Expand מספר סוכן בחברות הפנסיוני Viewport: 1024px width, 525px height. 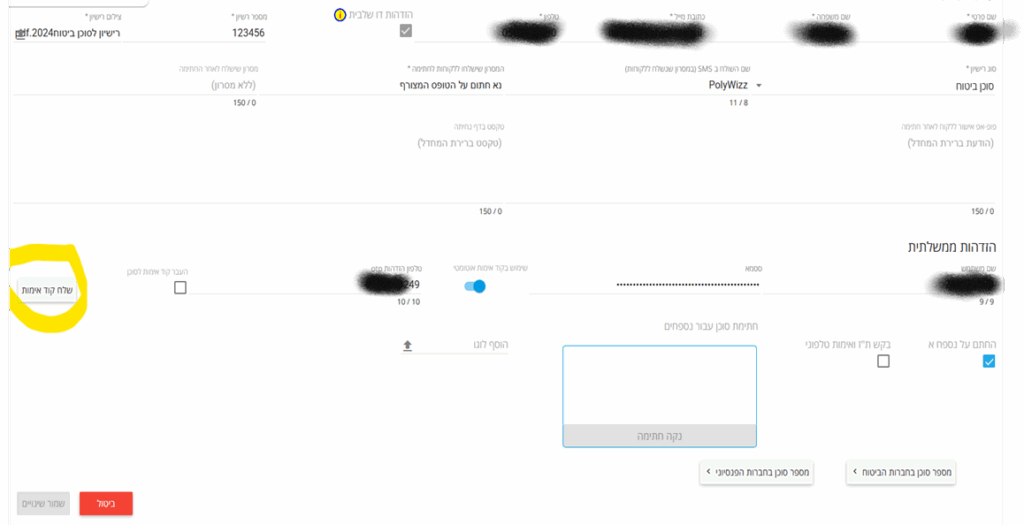pyautogui.click(x=756, y=471)
